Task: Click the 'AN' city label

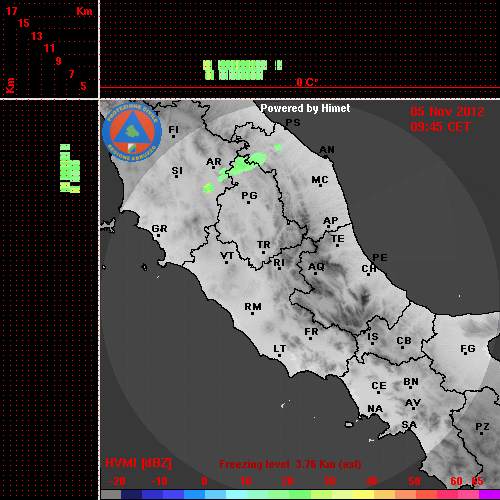Action: click(327, 150)
